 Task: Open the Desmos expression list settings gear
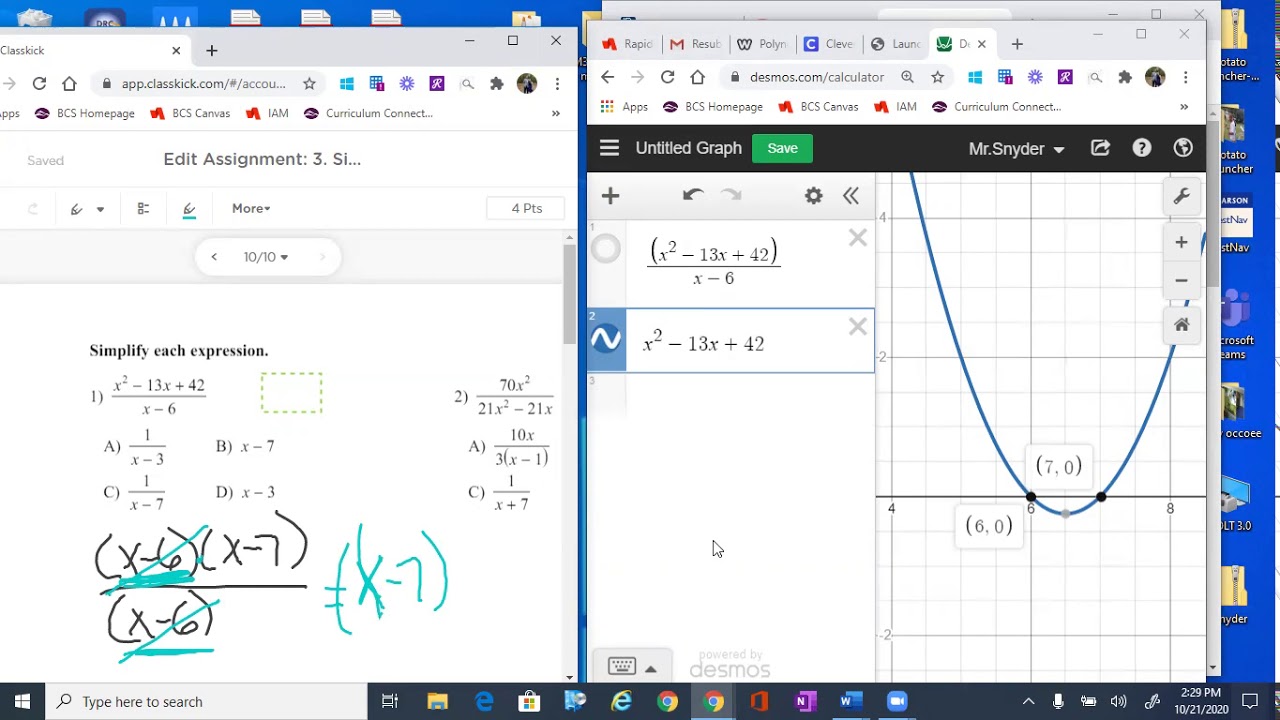click(814, 196)
